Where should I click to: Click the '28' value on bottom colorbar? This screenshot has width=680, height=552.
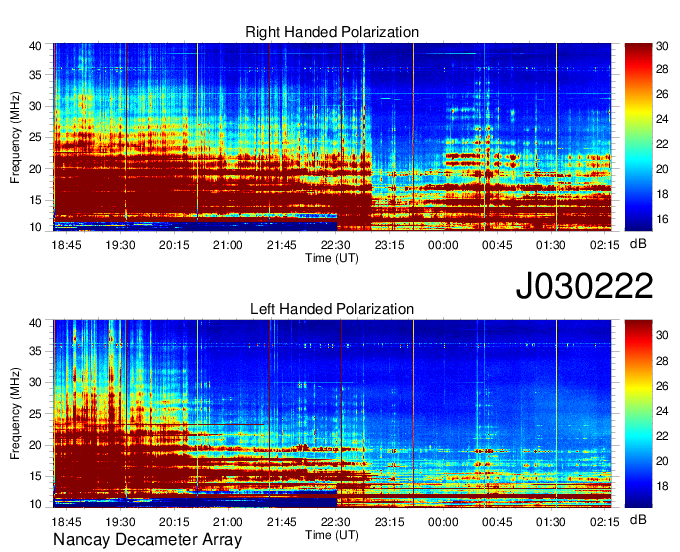(x=663, y=361)
